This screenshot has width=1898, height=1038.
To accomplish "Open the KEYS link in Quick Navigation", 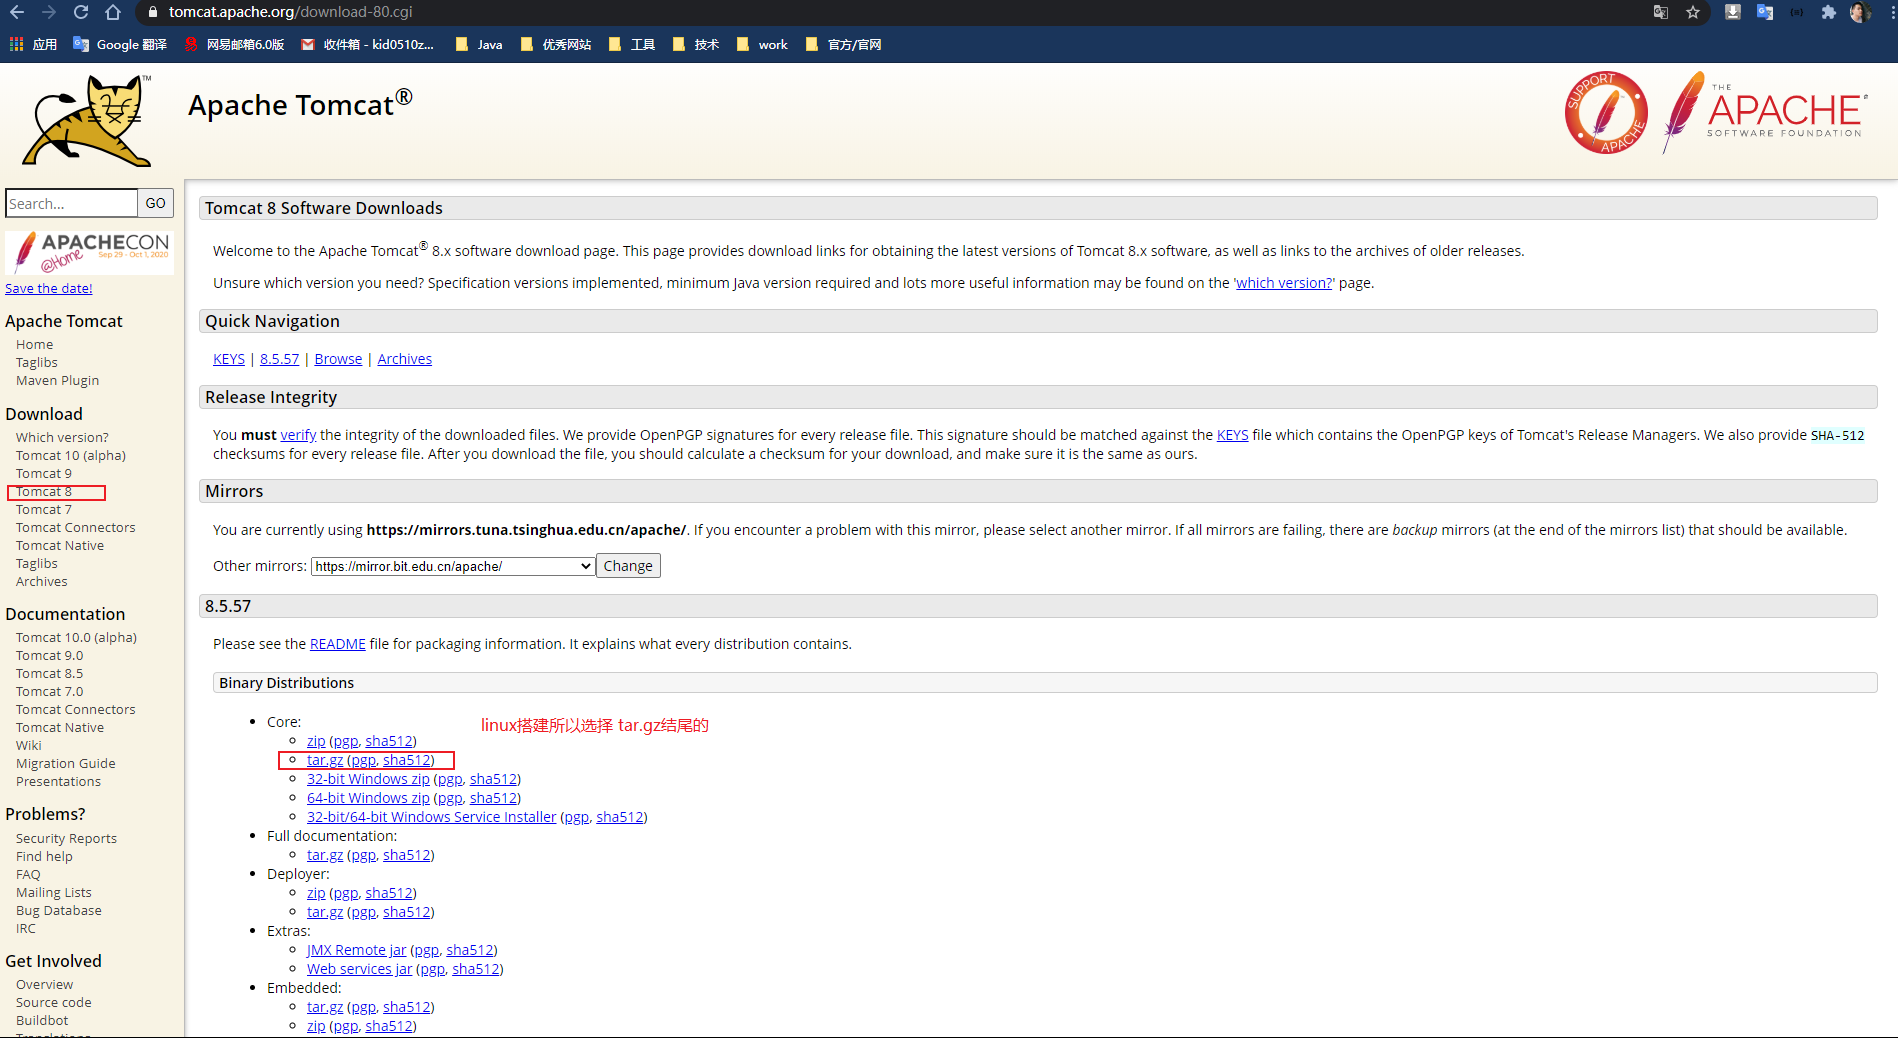I will coord(229,359).
